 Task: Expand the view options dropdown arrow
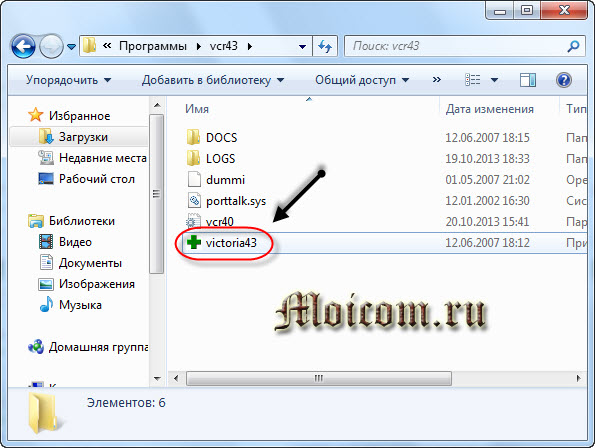(x=494, y=80)
